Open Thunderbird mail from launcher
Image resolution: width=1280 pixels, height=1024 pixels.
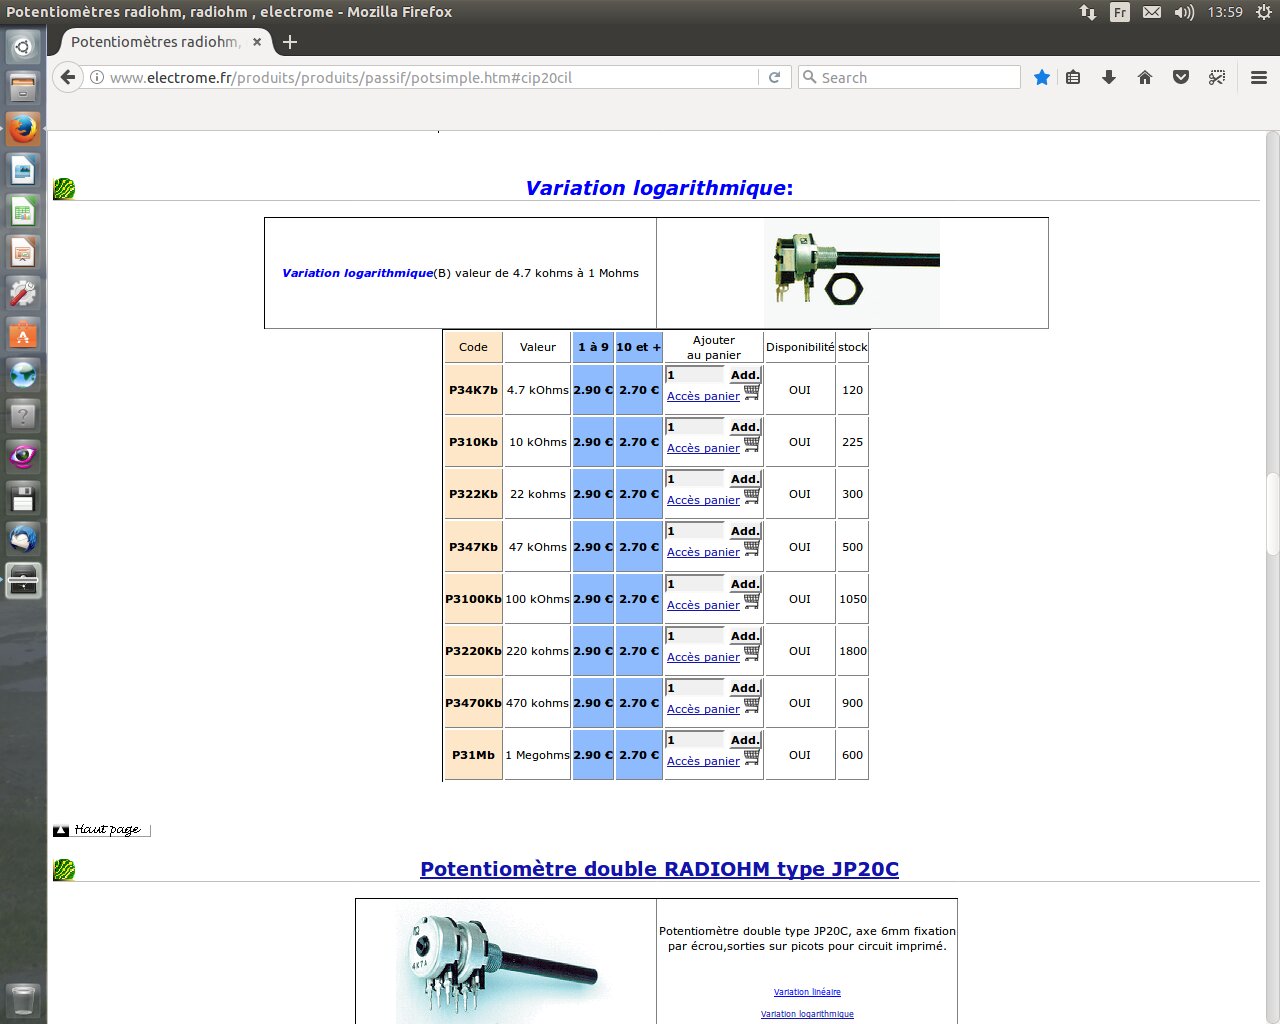(23, 539)
